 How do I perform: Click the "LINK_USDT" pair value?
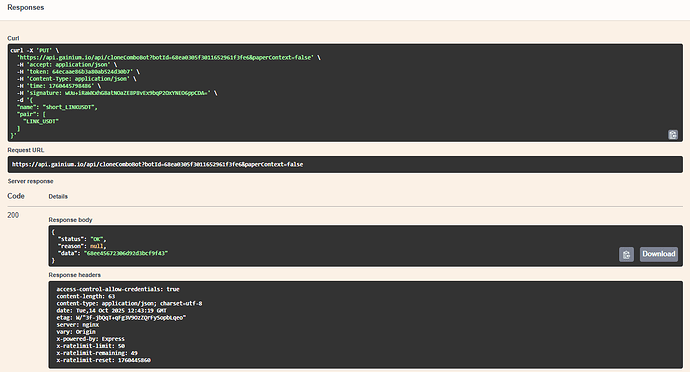pyautogui.click(x=41, y=121)
